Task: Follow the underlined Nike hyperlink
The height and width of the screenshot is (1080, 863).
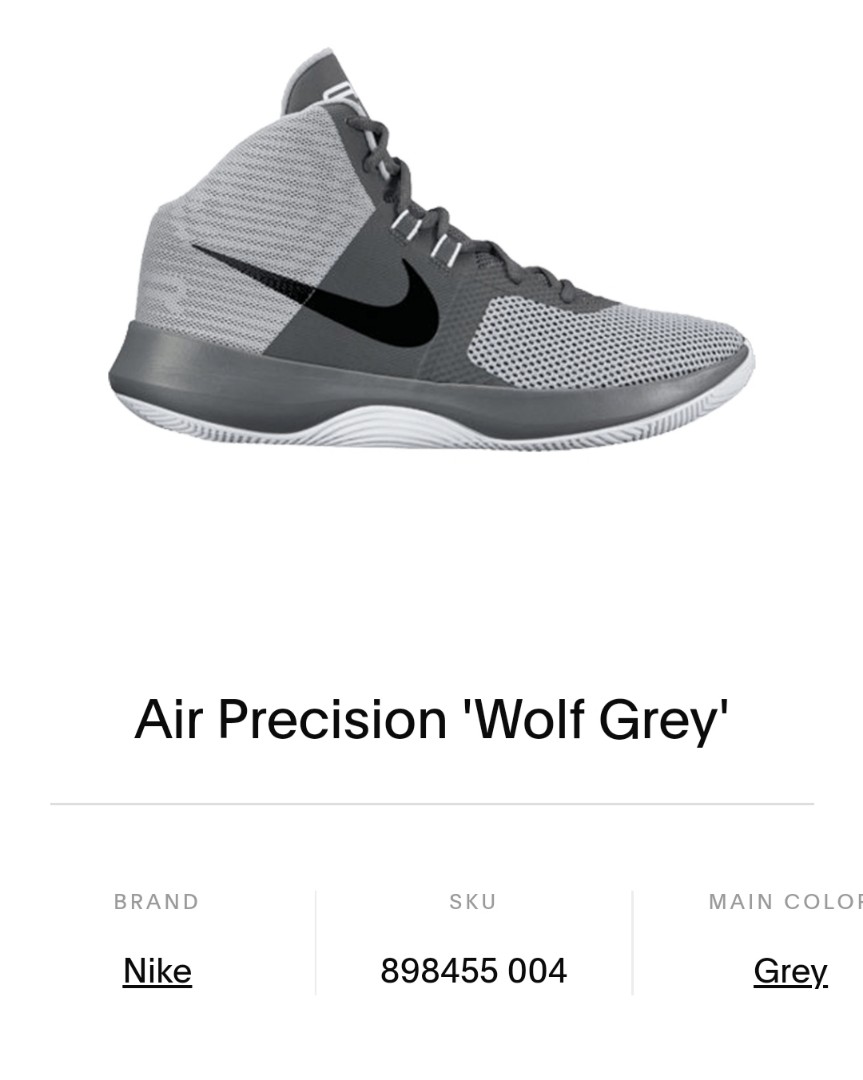Action: pos(156,970)
